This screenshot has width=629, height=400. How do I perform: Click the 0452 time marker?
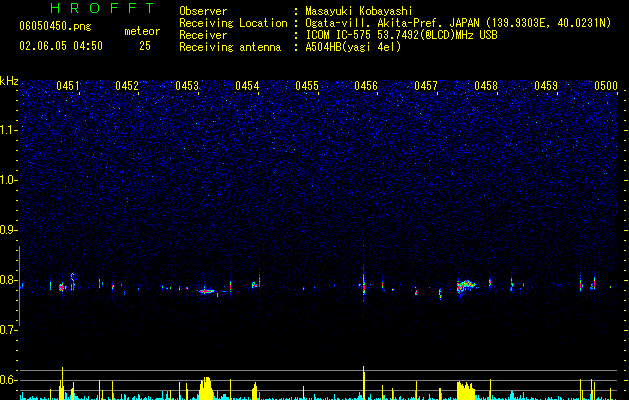(127, 86)
